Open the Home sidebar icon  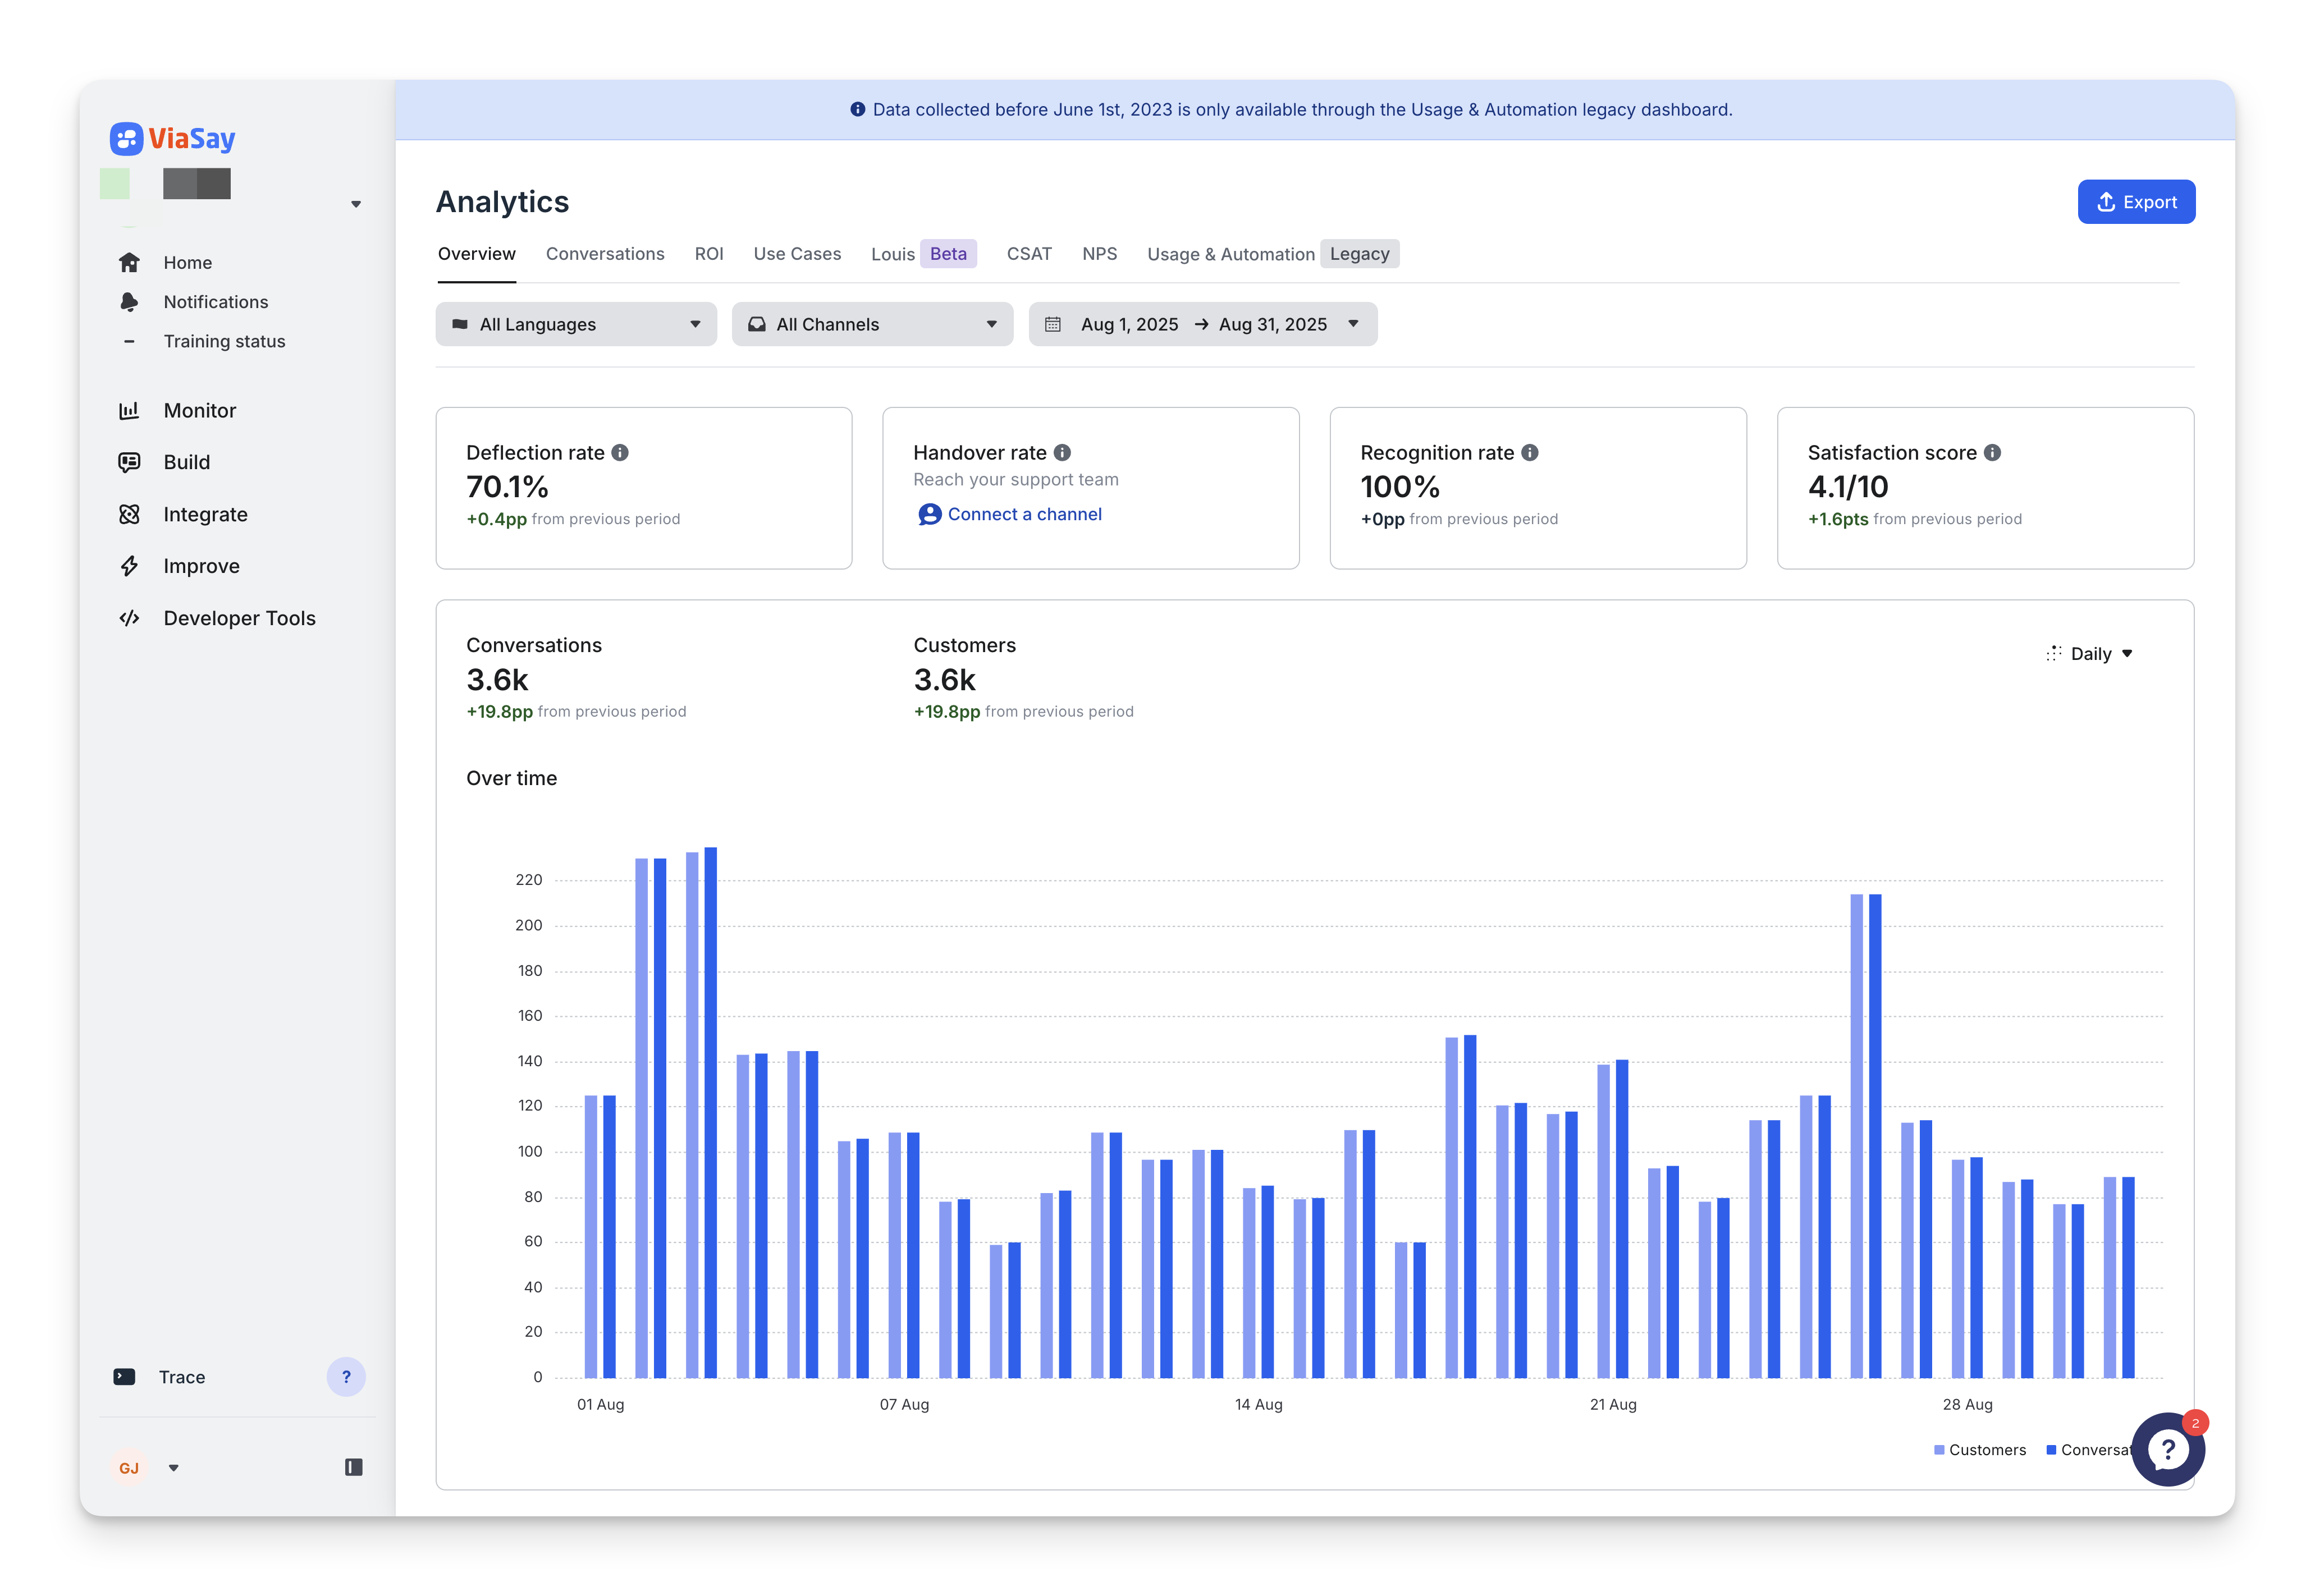pyautogui.click(x=129, y=263)
